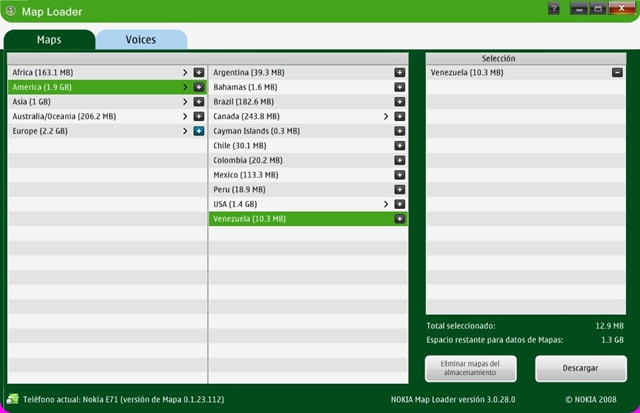Add Cayman Islands map with plus icon
The image size is (640, 413).
[400, 131]
